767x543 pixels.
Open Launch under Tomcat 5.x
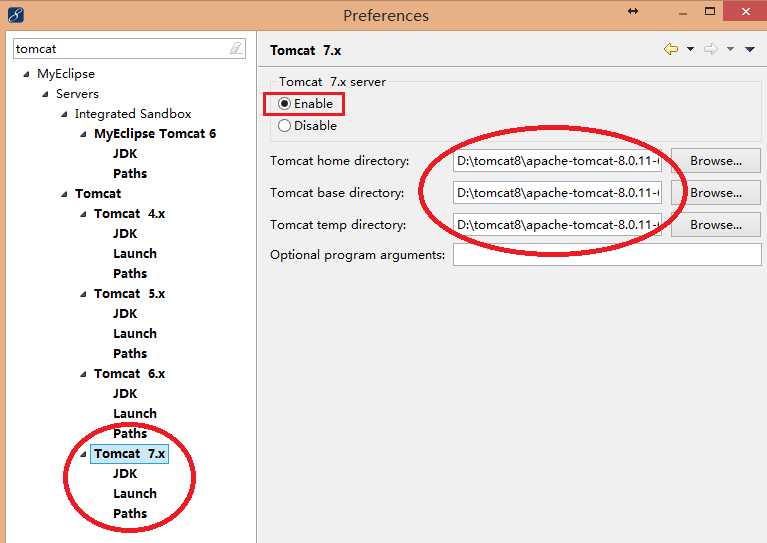click(x=135, y=334)
